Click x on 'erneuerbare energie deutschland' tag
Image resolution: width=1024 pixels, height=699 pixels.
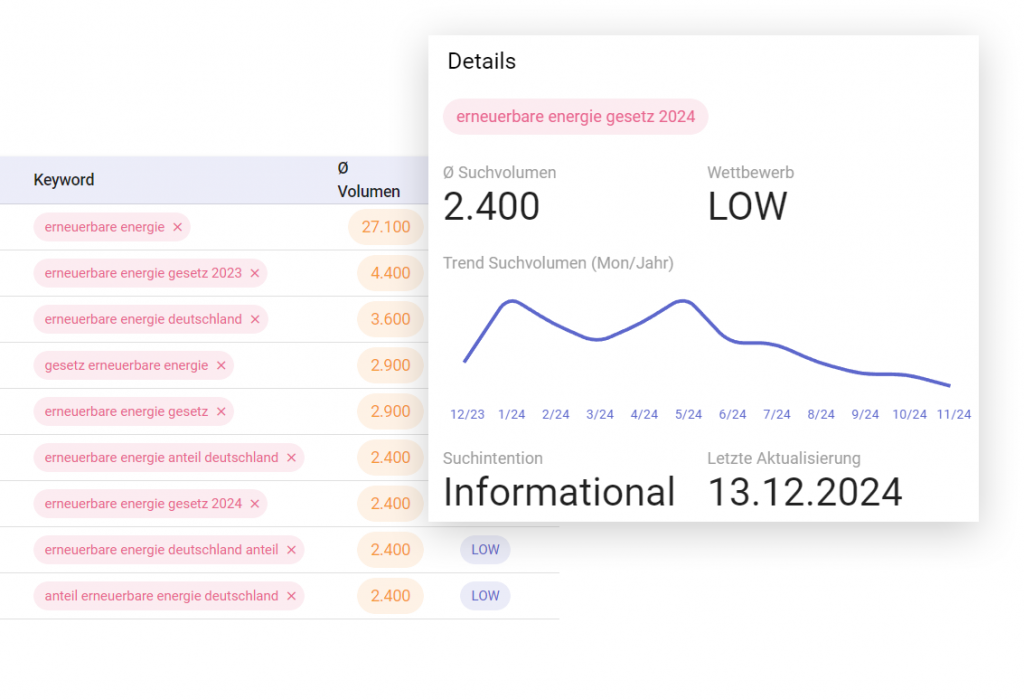254,319
